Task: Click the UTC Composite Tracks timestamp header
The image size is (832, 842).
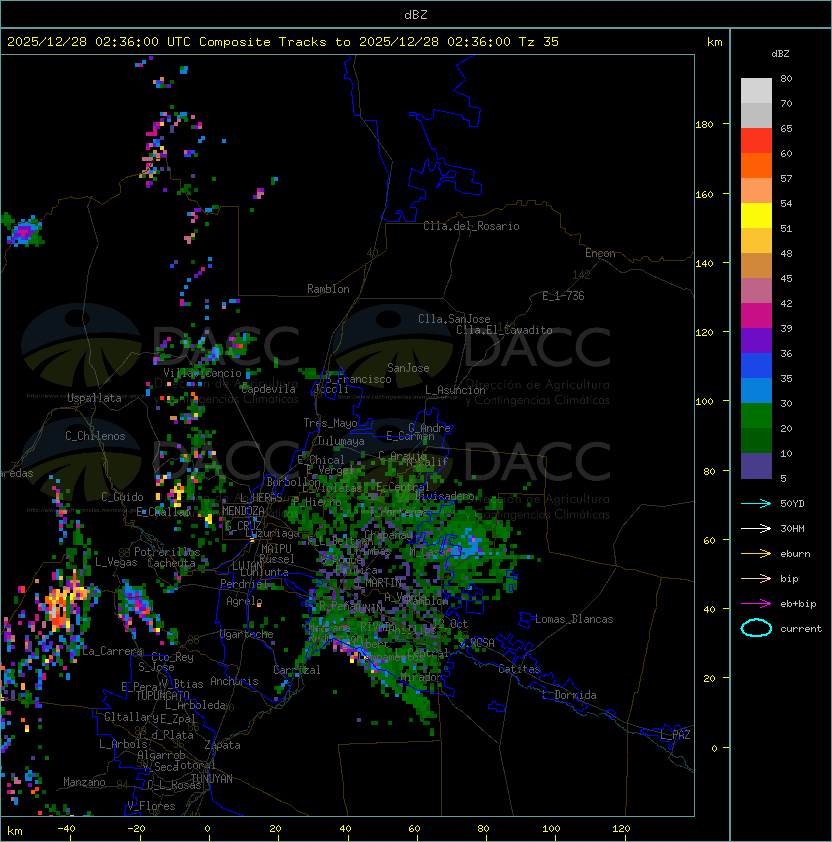Action: click(x=283, y=42)
